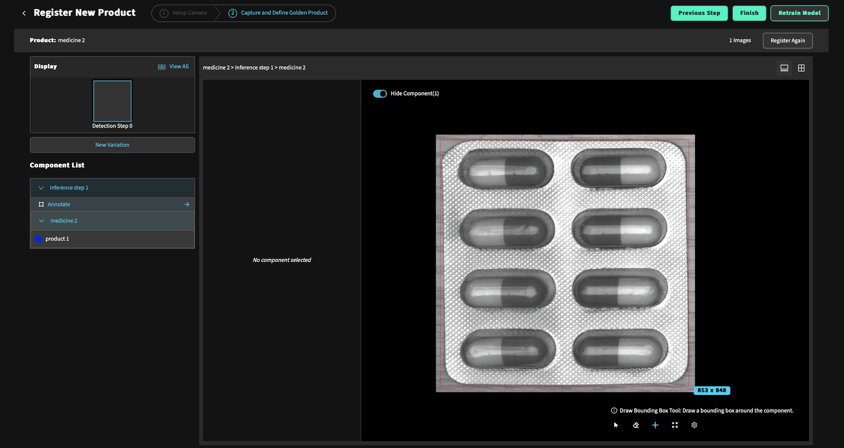Image resolution: width=844 pixels, height=448 pixels.
Task: Open the Setup Camera step
Action: (x=183, y=13)
